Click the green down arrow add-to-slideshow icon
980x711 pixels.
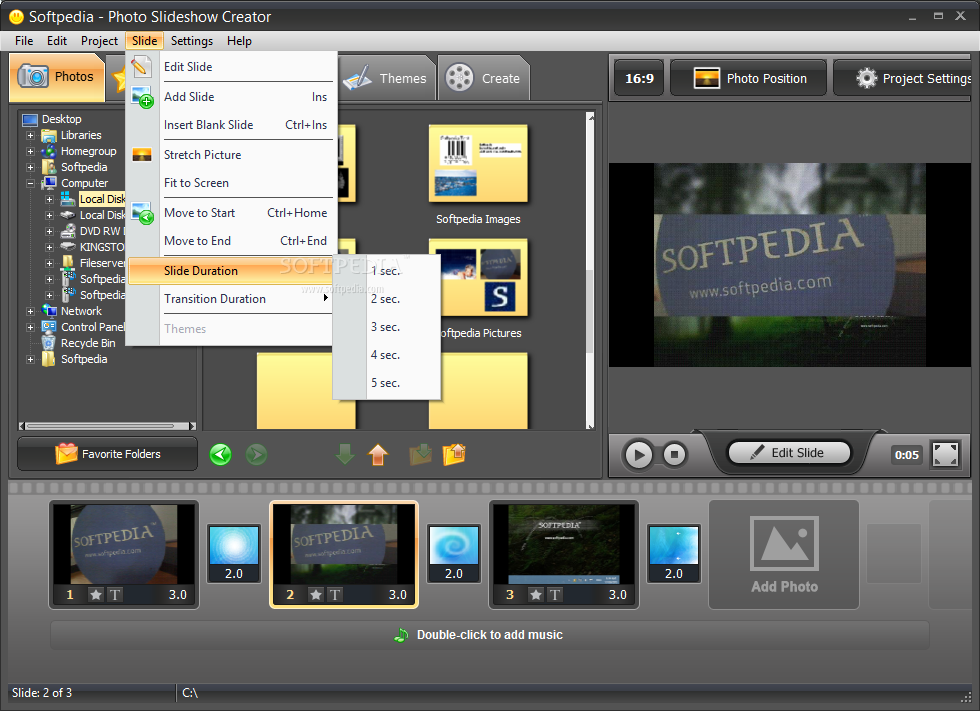(344, 454)
